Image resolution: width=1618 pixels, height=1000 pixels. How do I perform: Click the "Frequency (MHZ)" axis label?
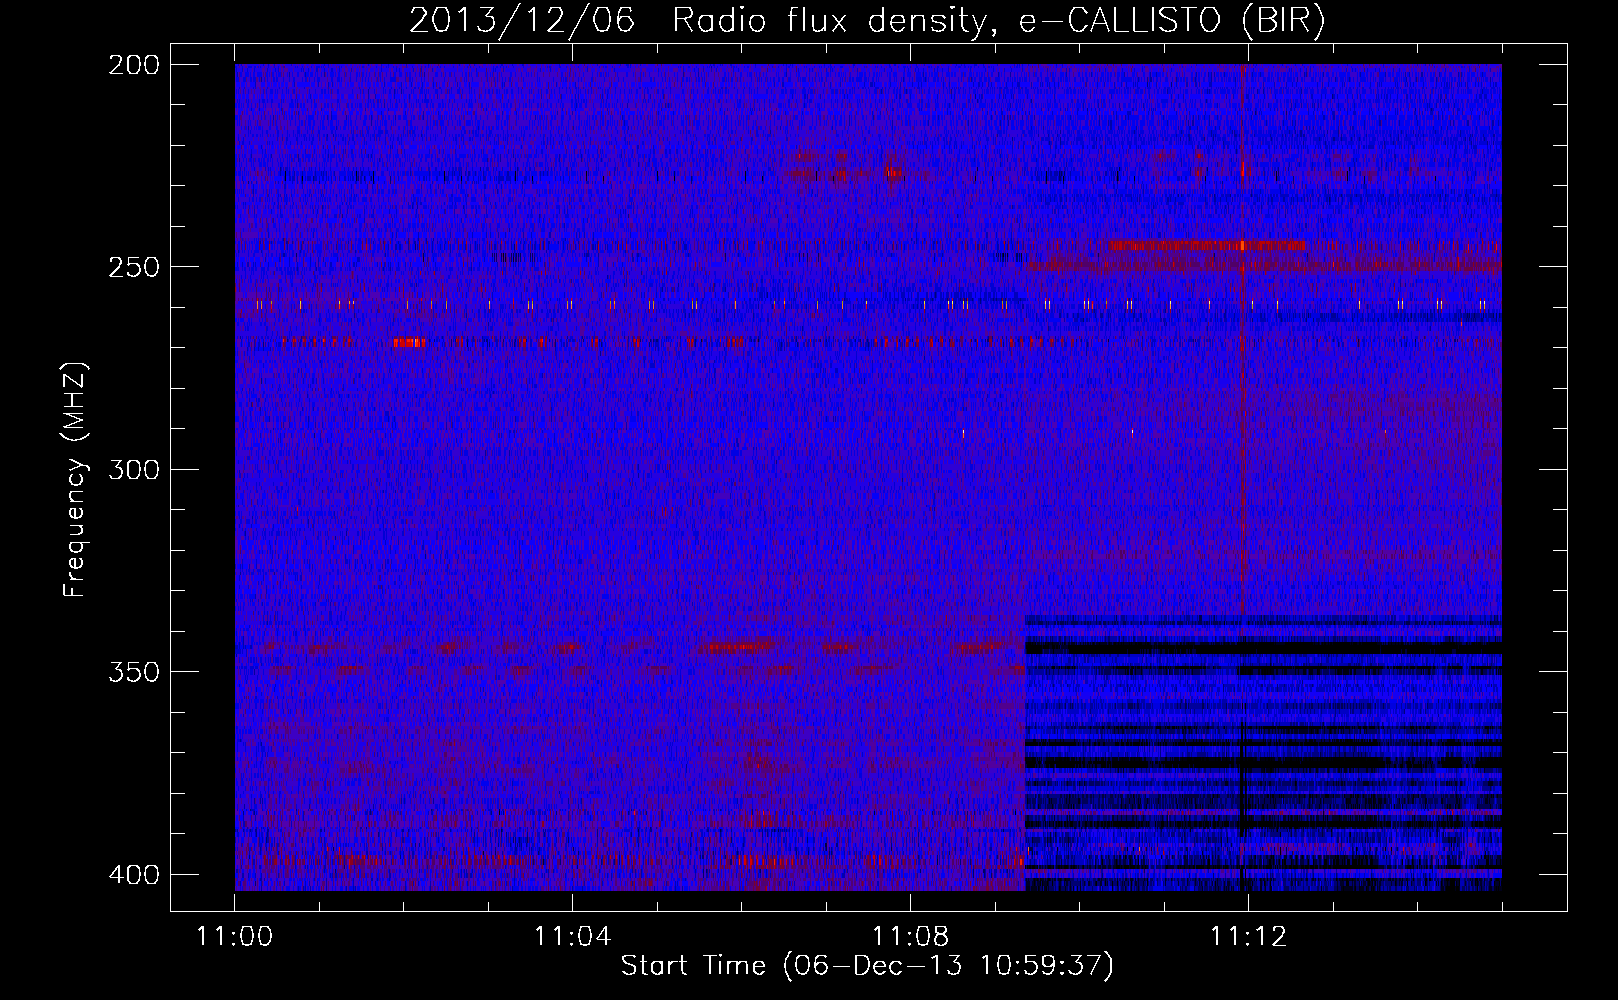tap(75, 479)
